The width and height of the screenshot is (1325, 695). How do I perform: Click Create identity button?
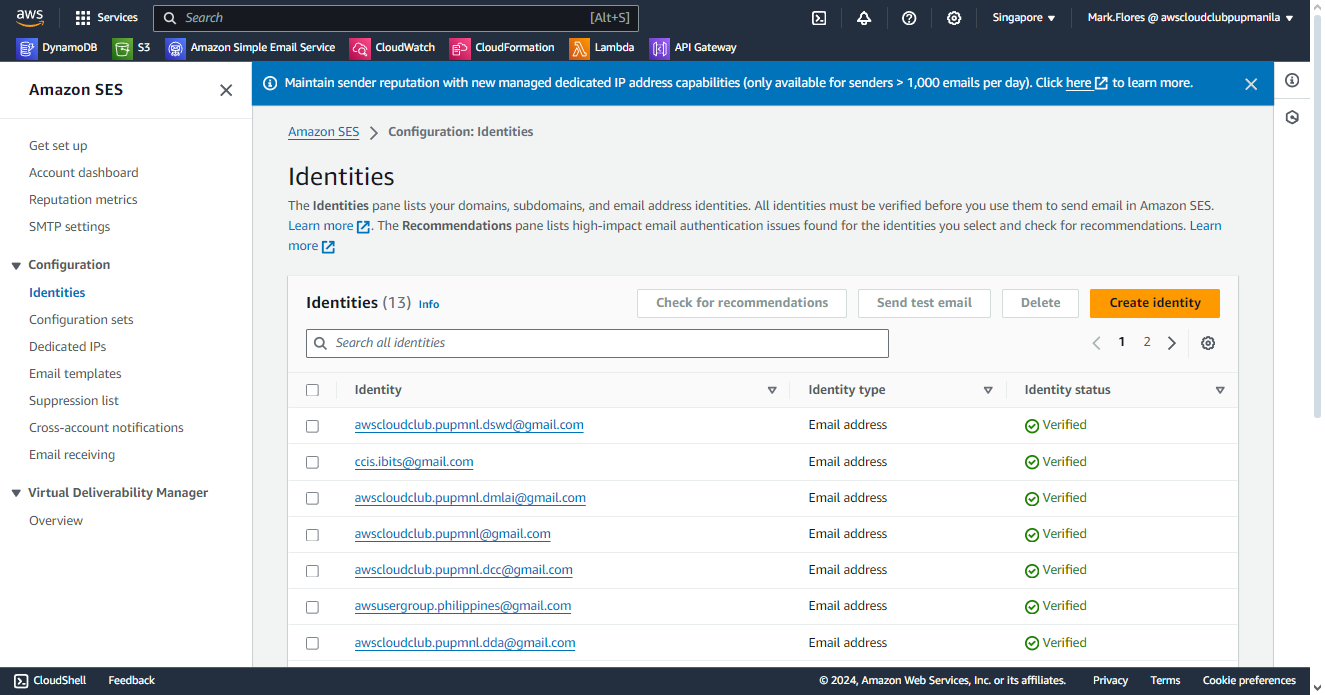(1155, 303)
